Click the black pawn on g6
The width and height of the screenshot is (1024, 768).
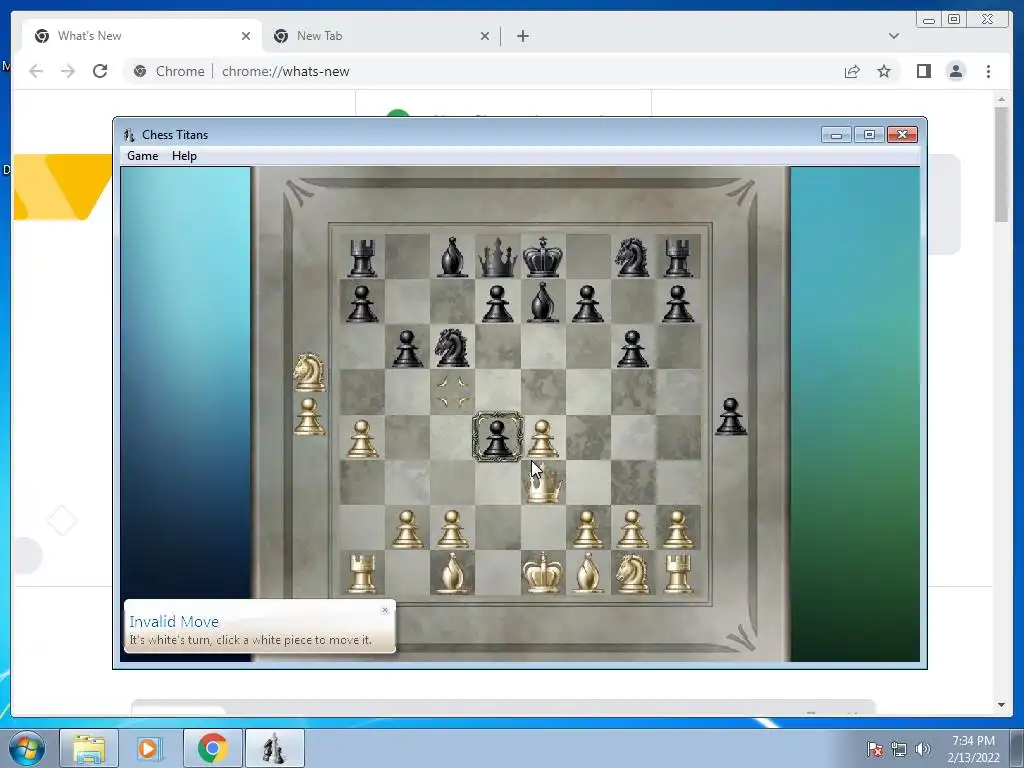[632, 348]
